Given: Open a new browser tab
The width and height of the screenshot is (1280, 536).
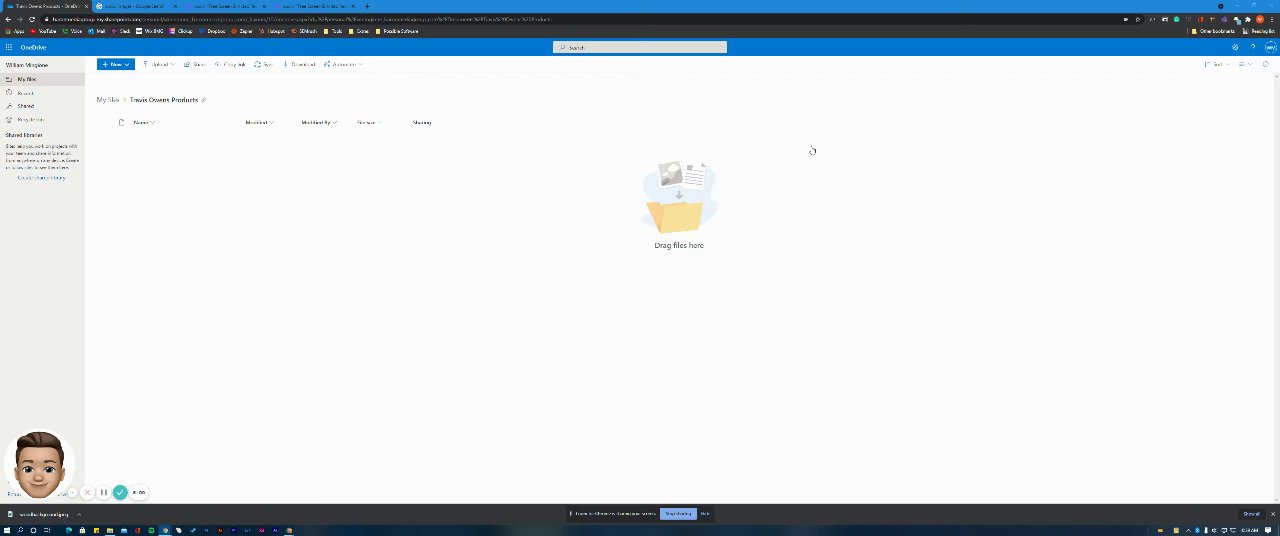Looking at the screenshot, I should click(367, 6).
